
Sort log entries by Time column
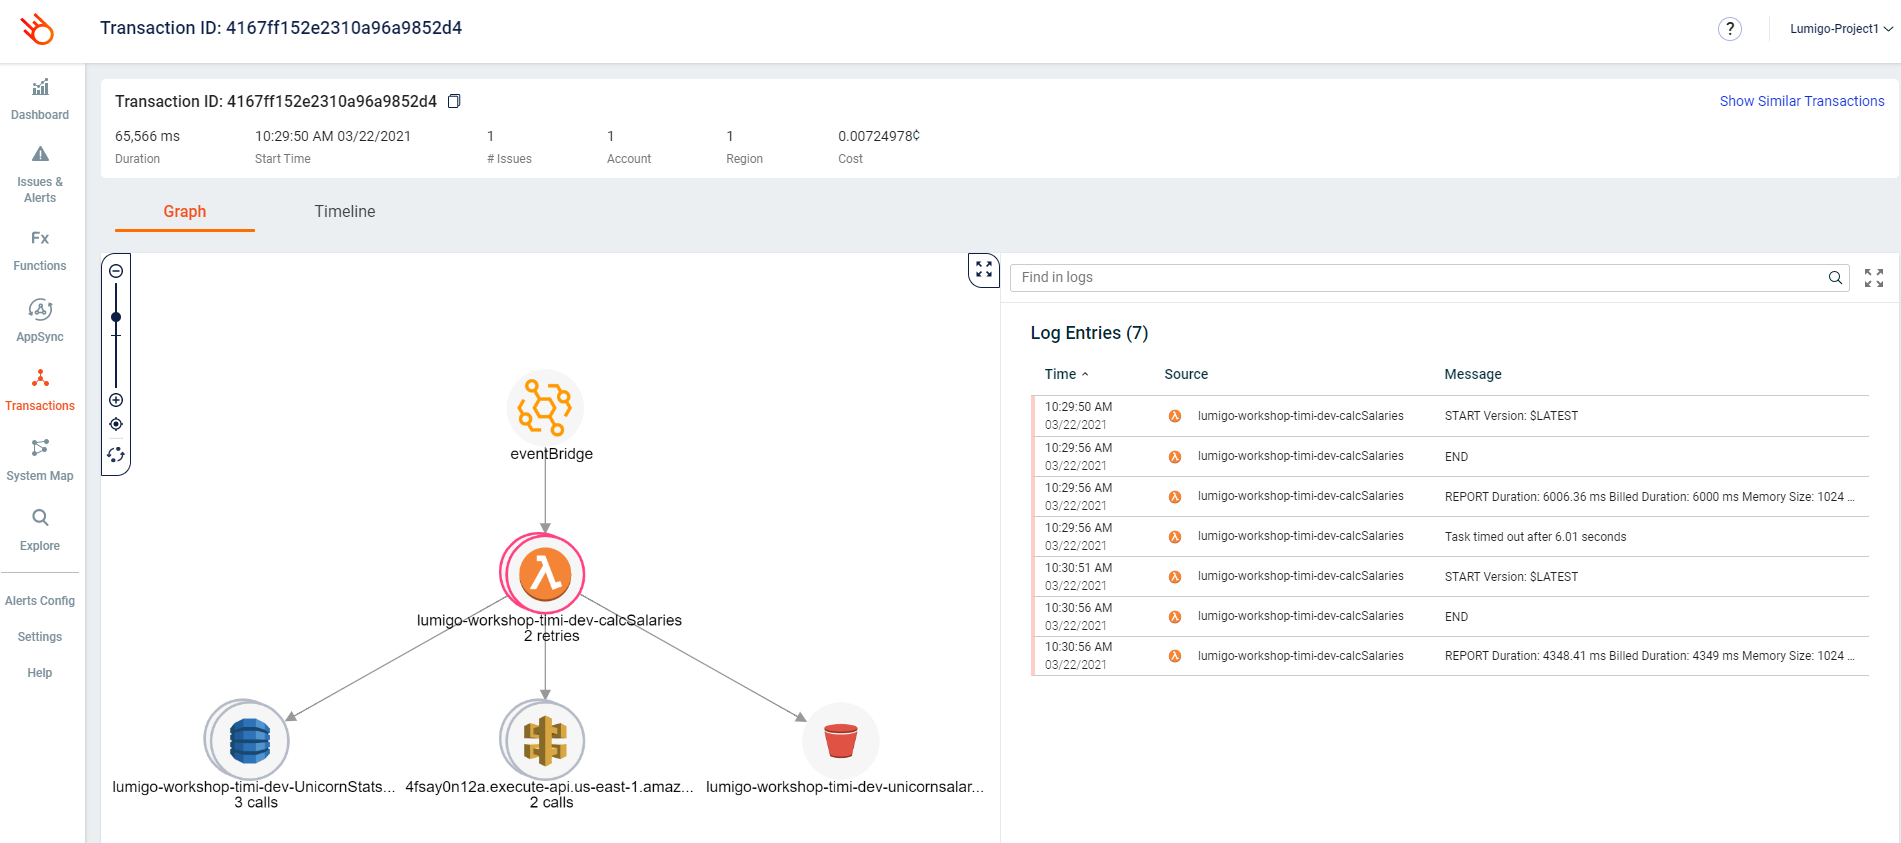pos(1066,374)
